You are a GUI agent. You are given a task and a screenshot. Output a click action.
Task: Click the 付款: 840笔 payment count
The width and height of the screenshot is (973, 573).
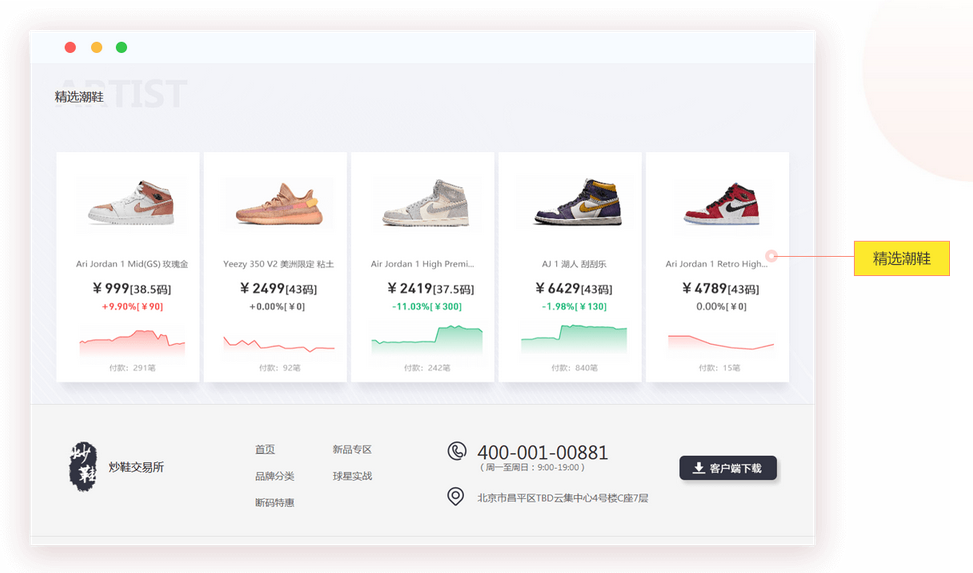574,368
